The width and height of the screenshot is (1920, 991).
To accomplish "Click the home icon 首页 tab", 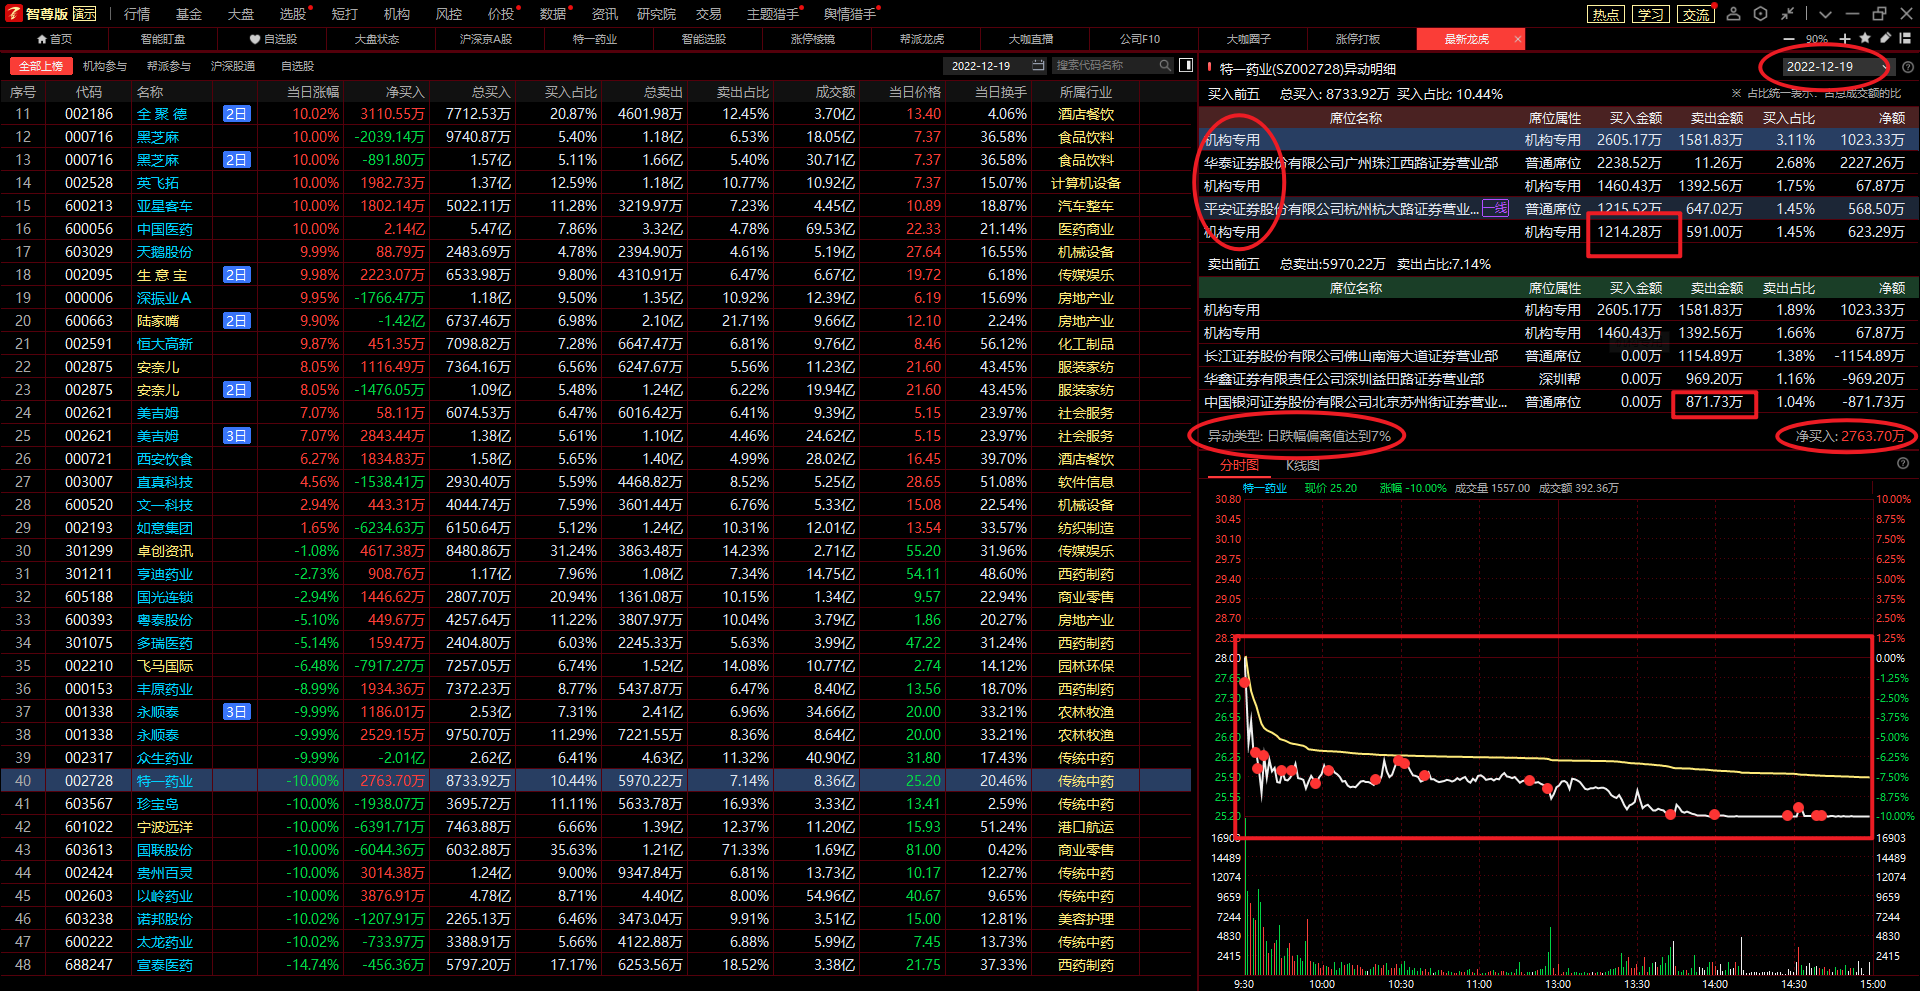I will tap(54, 39).
